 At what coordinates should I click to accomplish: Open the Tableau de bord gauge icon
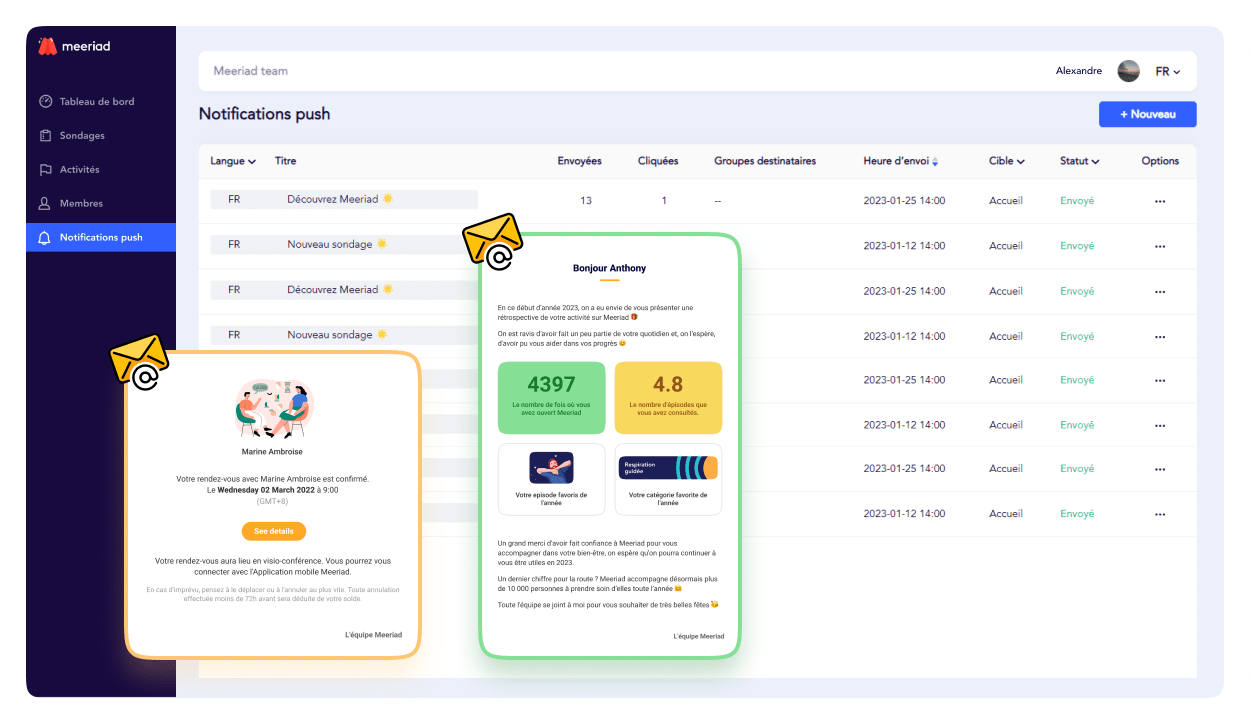pyautogui.click(x=45, y=101)
